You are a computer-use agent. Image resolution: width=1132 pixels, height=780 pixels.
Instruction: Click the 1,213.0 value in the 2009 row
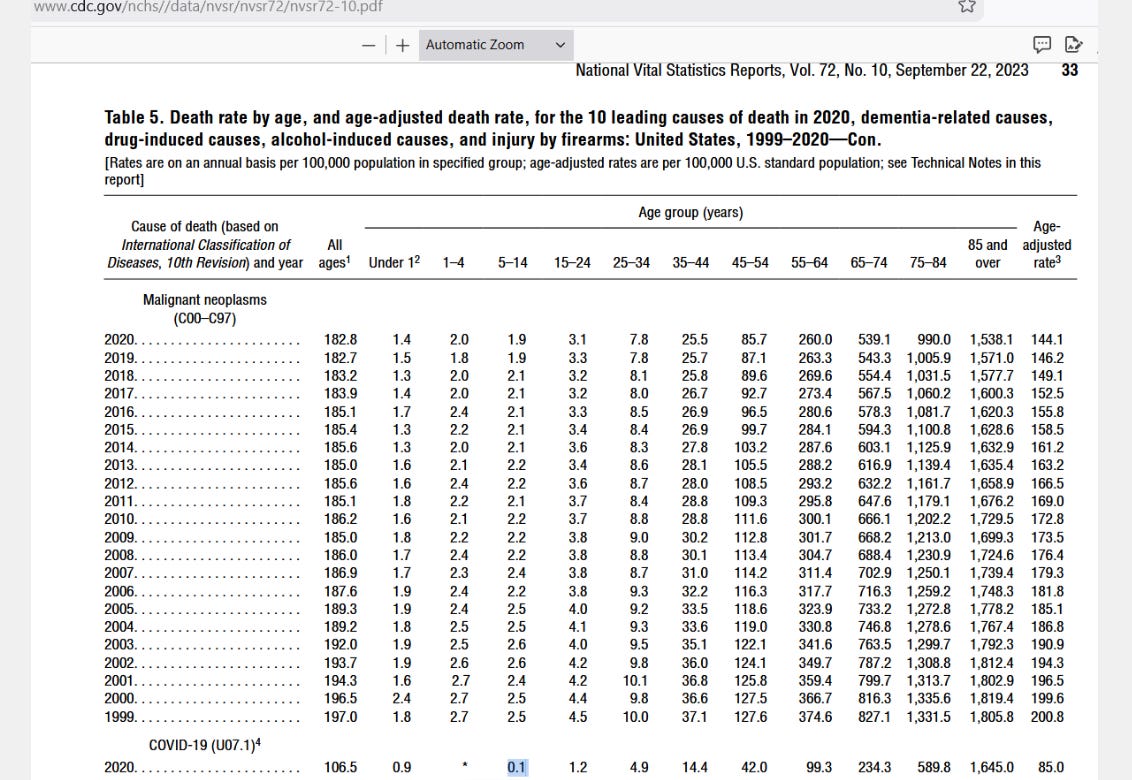click(928, 537)
